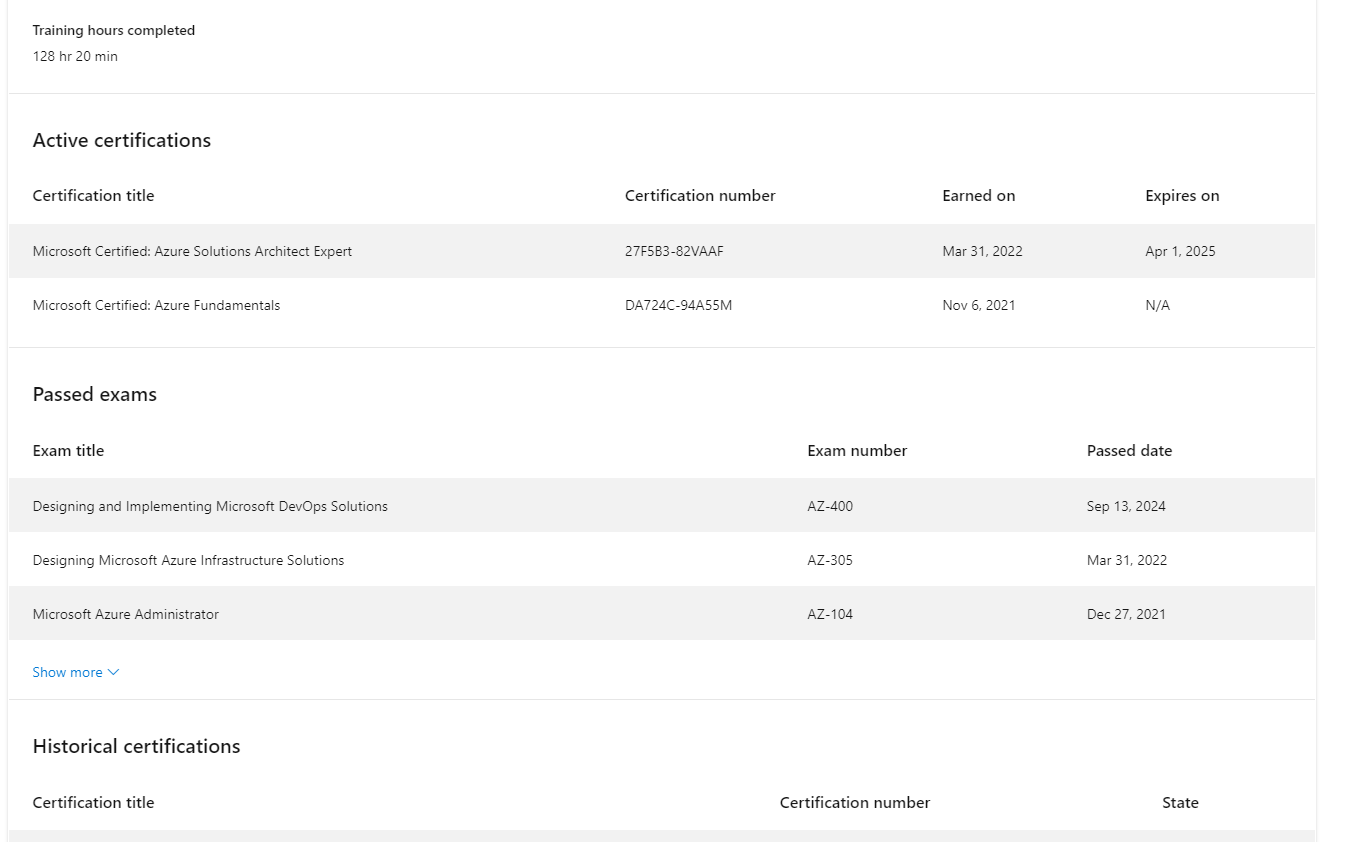
Task: Click the Active certifications section heading
Action: [x=121, y=140]
